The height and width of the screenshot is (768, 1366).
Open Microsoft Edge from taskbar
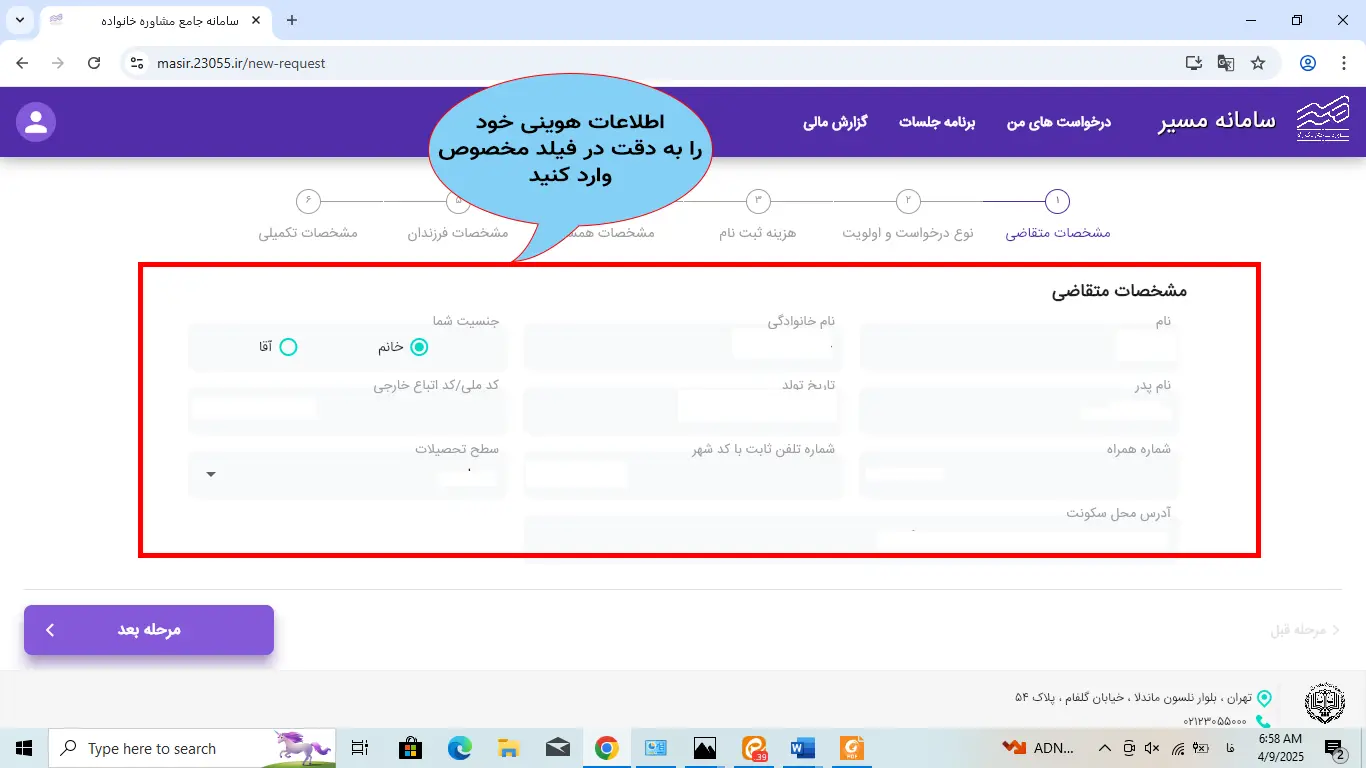(x=459, y=748)
